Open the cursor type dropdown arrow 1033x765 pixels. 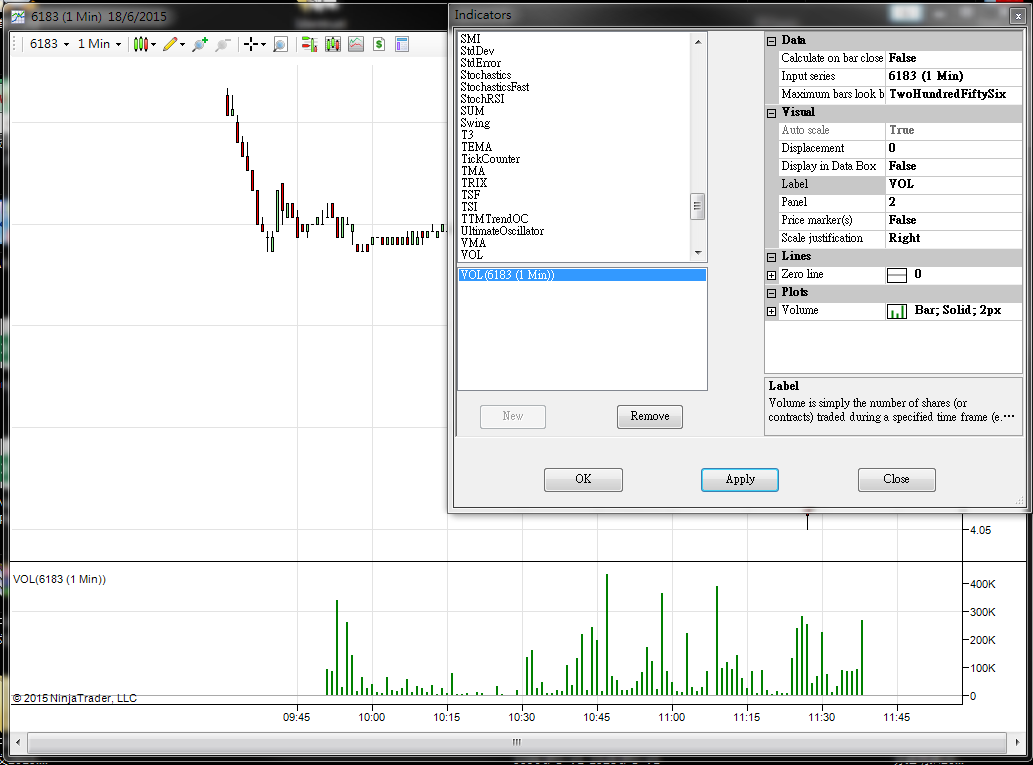(263, 45)
